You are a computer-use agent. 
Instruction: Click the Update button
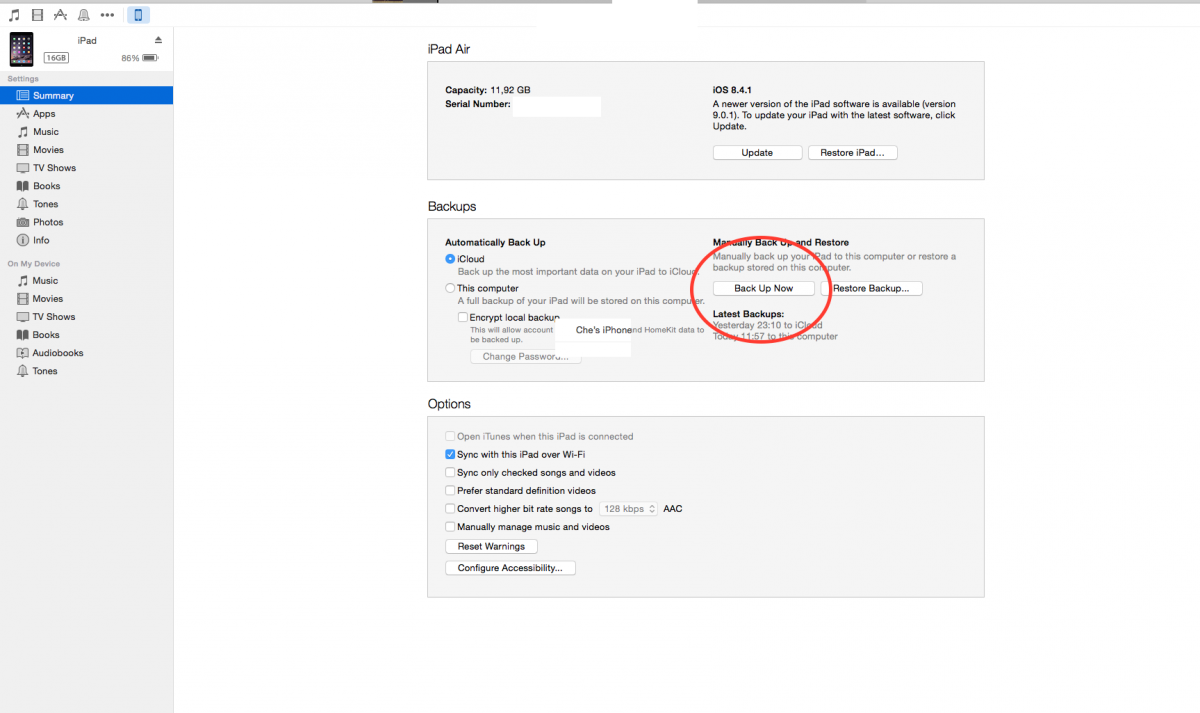(757, 153)
